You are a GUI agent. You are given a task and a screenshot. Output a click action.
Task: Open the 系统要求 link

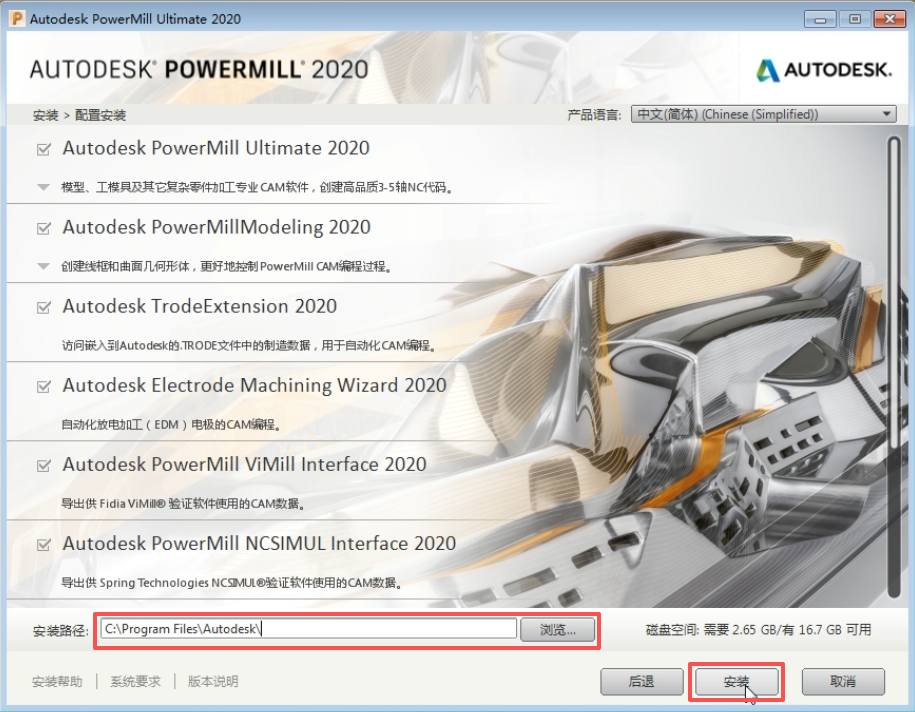pos(135,682)
